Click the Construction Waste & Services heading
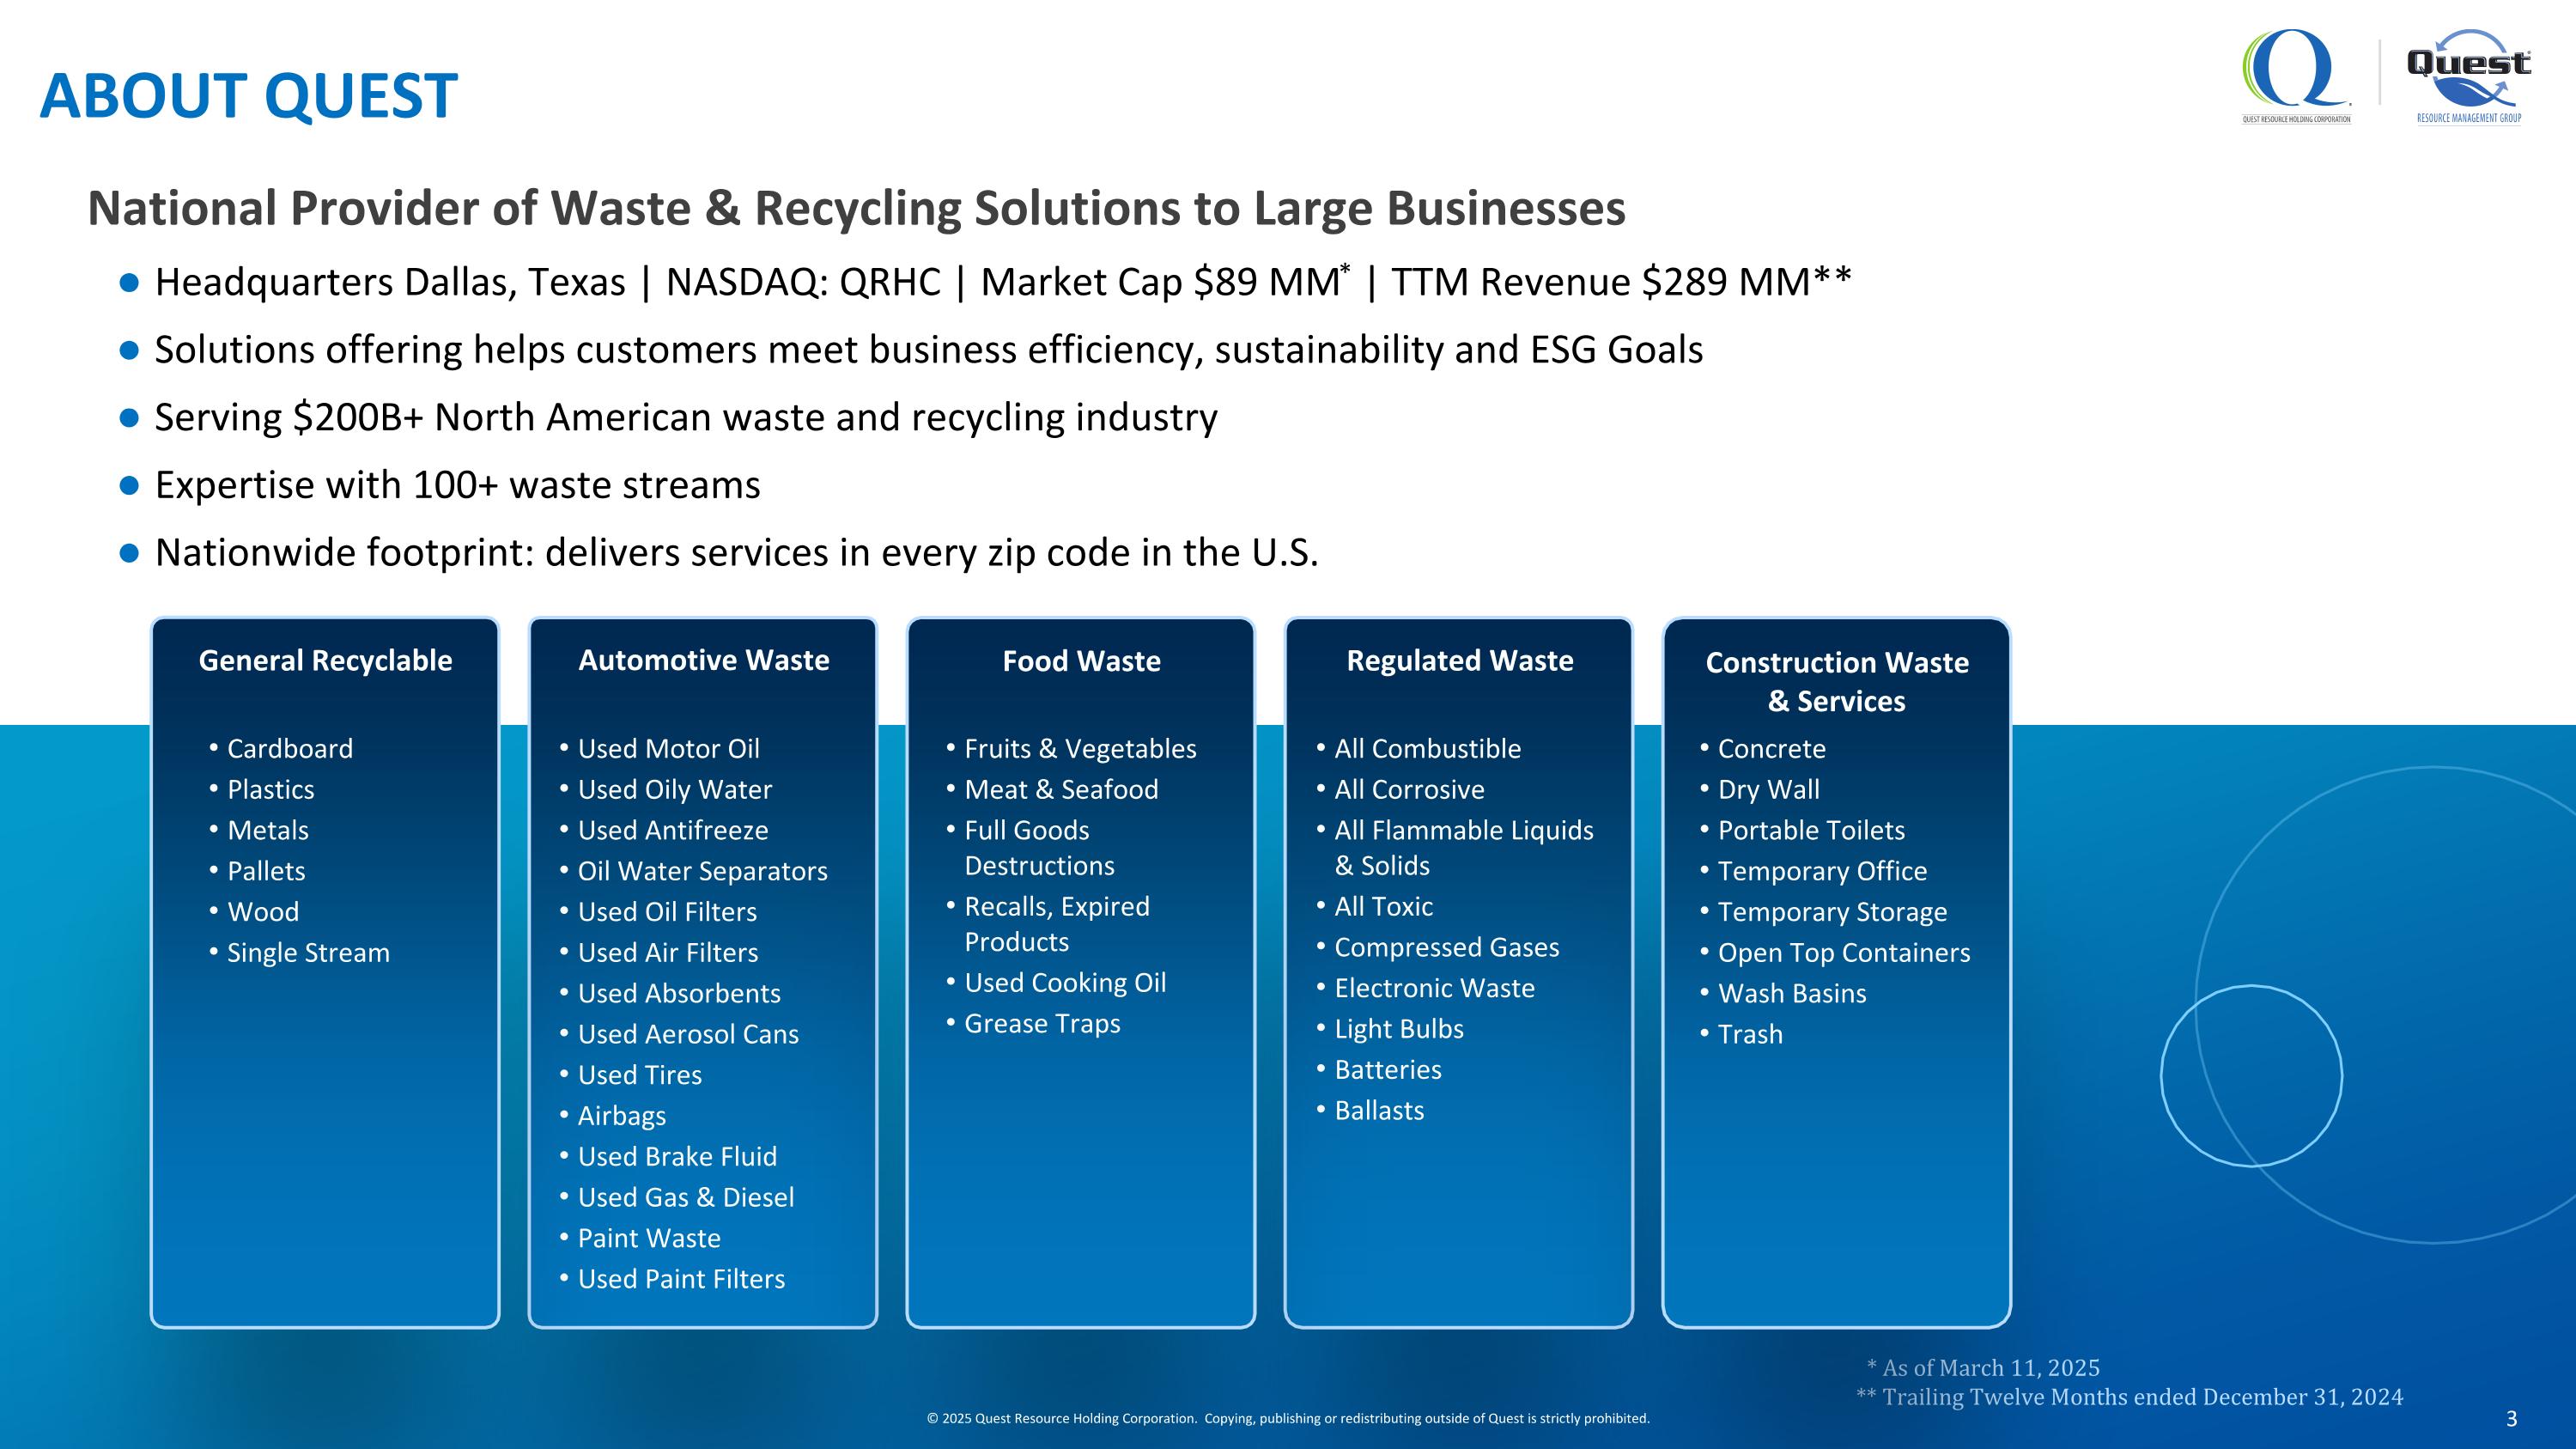 coord(1836,681)
